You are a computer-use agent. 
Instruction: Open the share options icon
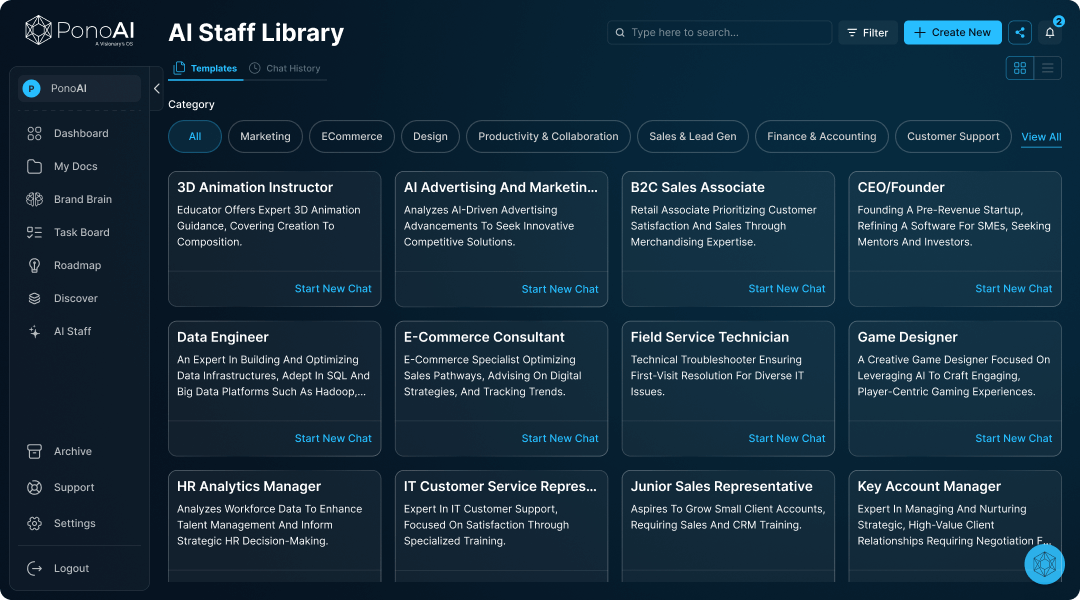coord(1019,32)
